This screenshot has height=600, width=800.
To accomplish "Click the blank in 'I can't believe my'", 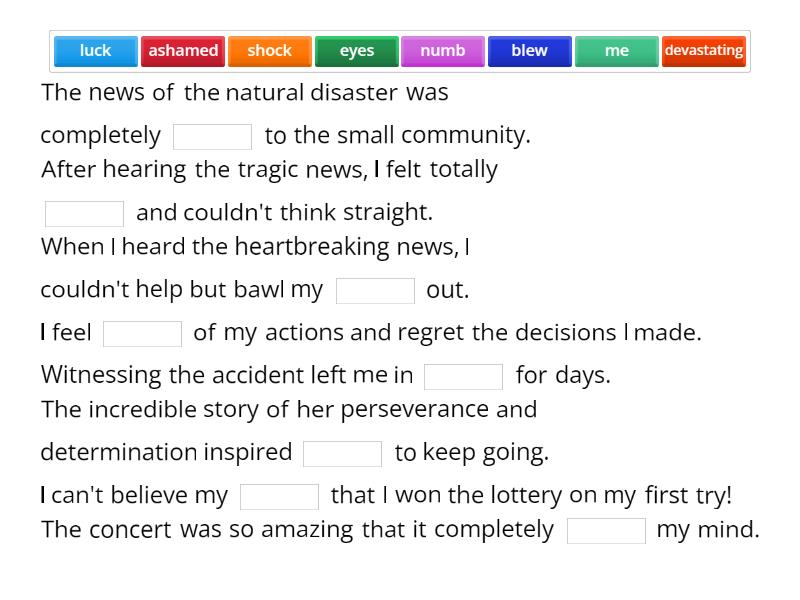I will pyautogui.click(x=280, y=494).
